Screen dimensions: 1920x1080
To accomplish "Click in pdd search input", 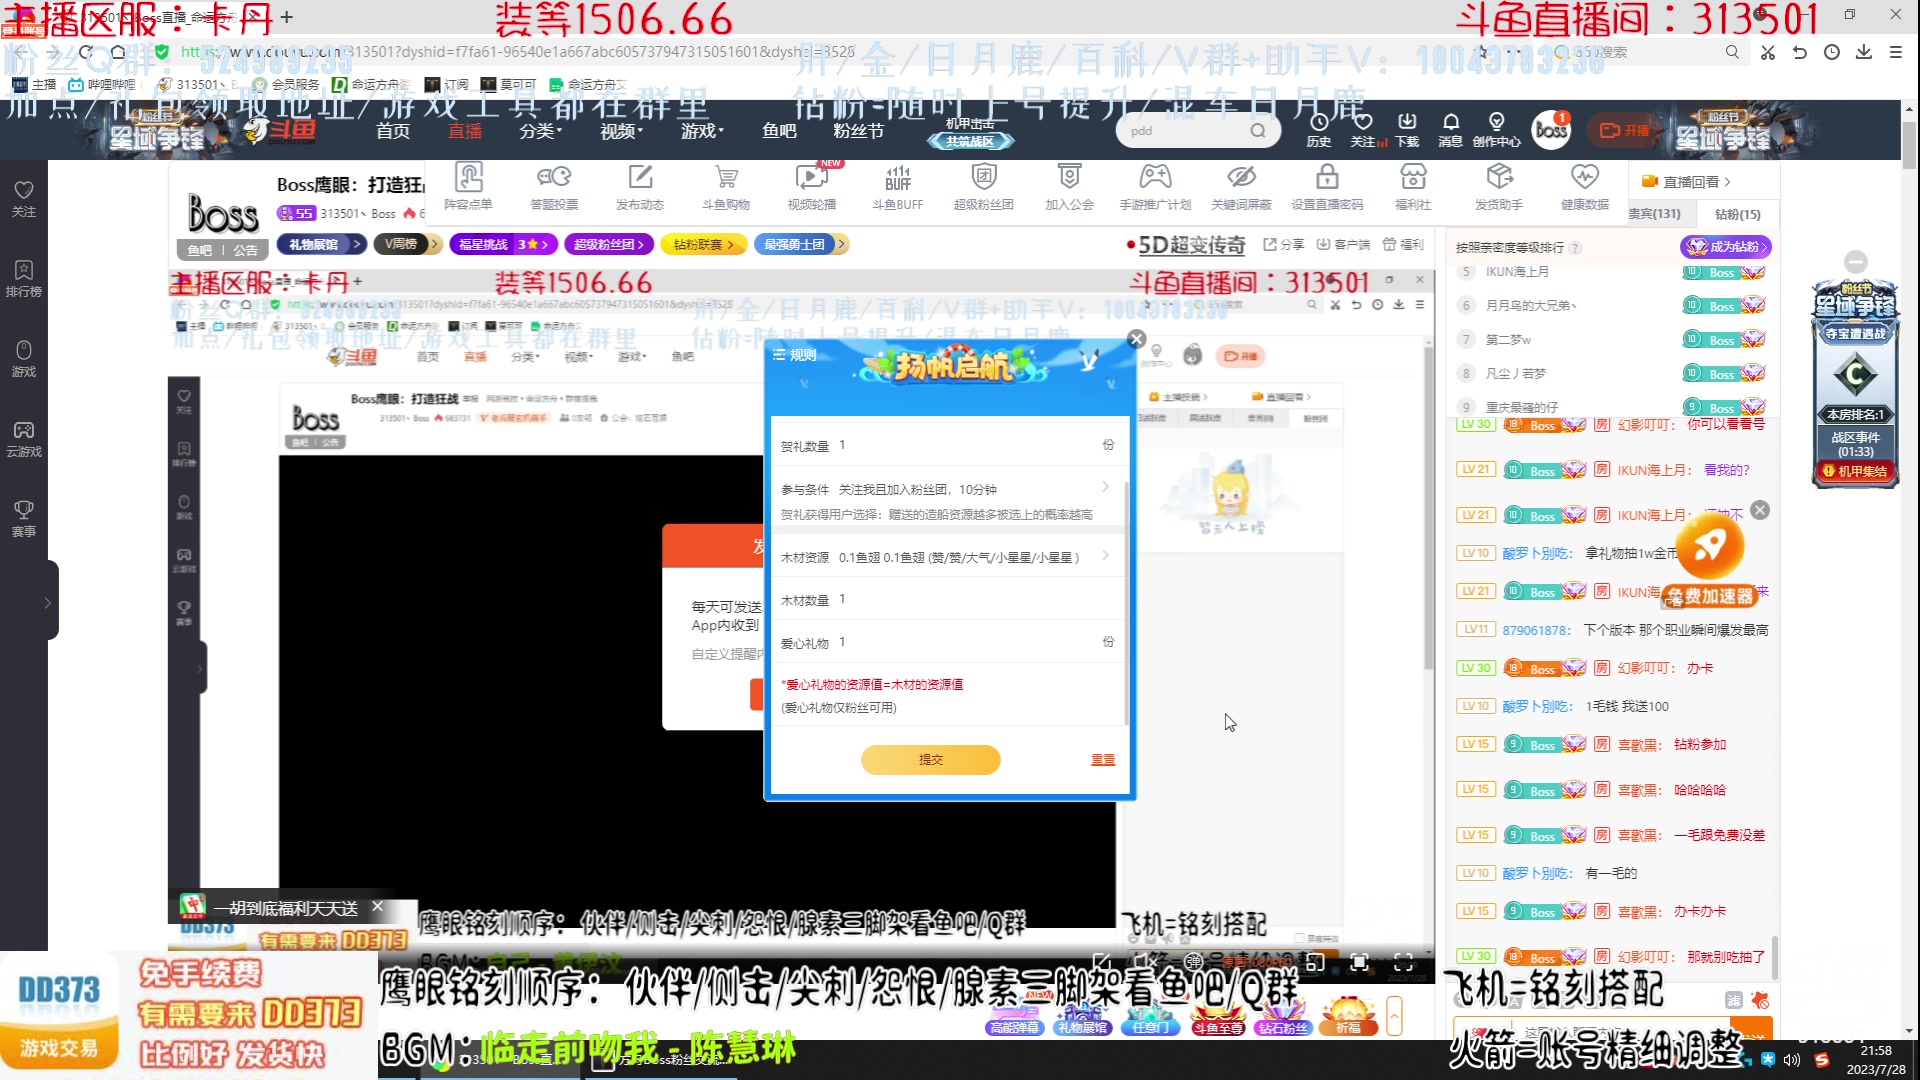I will [x=1185, y=130].
